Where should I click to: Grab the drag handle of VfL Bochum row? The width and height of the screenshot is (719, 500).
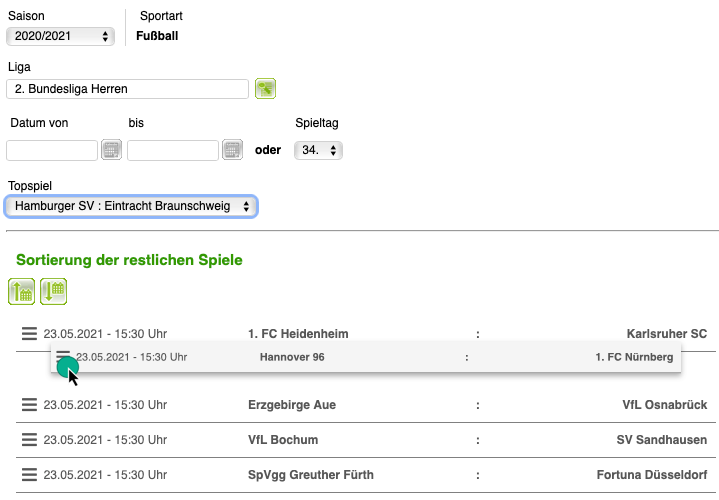(29, 439)
